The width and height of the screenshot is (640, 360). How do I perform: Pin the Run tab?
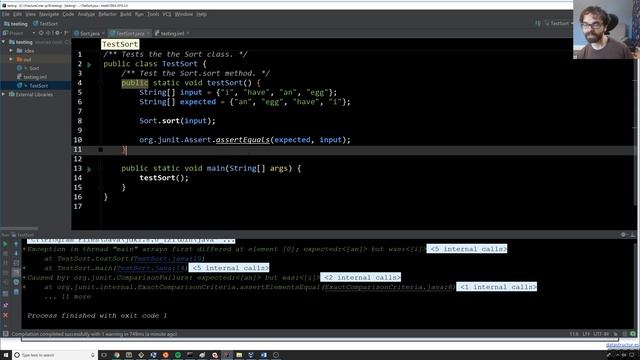[5, 305]
